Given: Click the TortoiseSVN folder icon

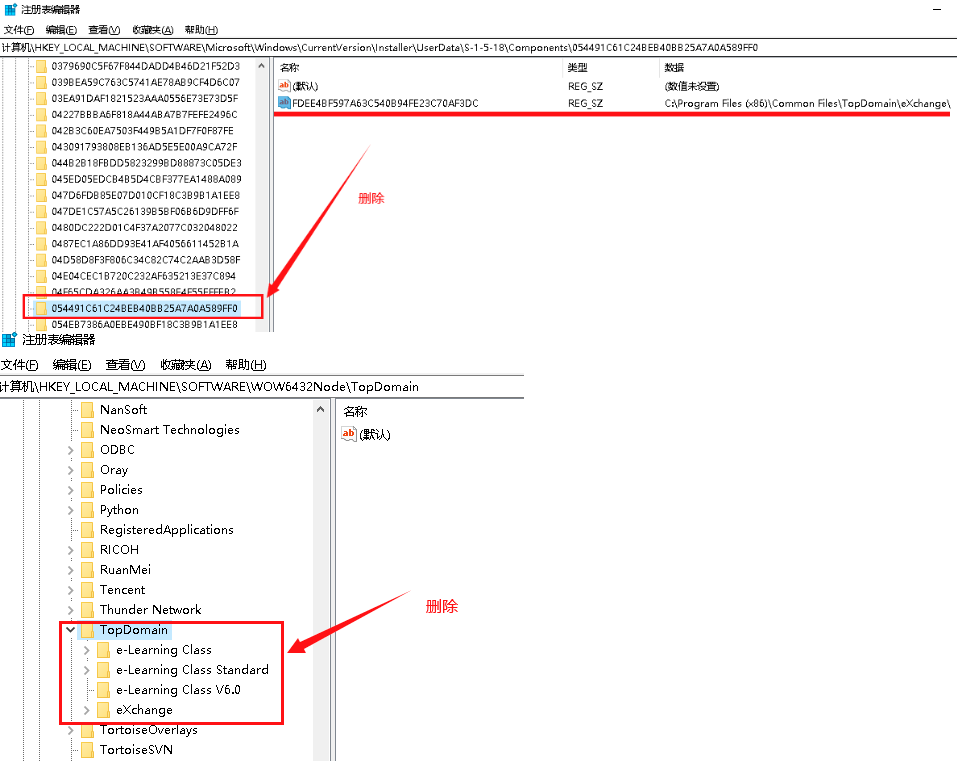Looking at the screenshot, I should [88, 750].
